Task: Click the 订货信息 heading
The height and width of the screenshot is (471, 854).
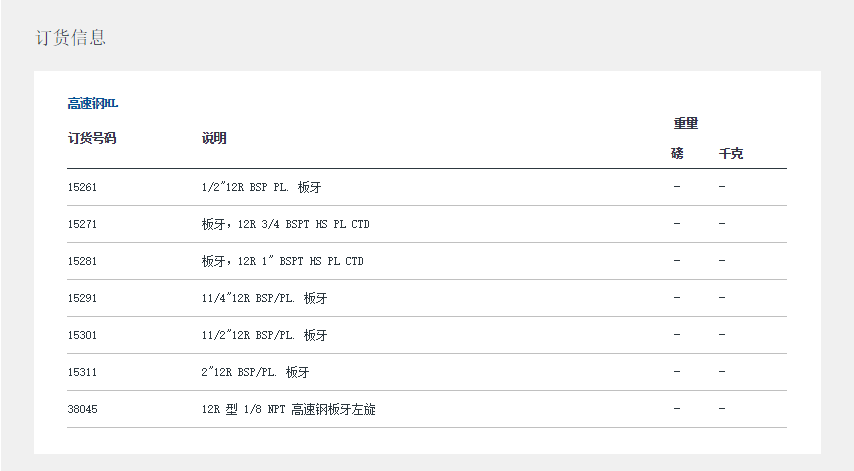Action: coord(71,38)
